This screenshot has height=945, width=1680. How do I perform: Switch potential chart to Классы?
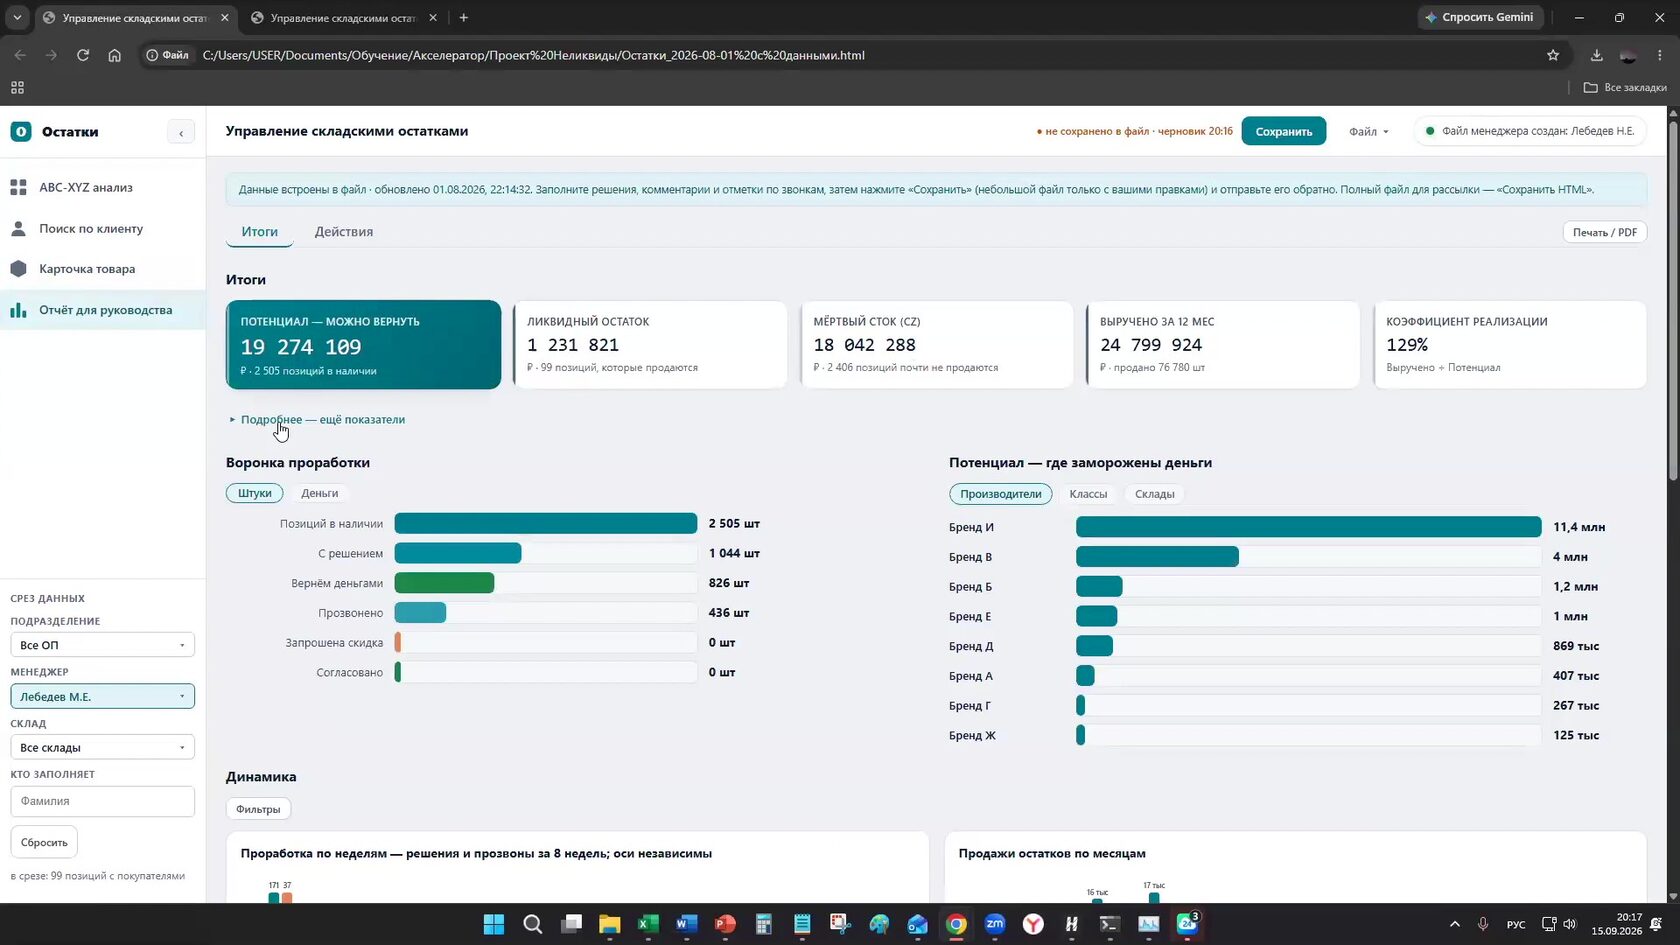click(x=1088, y=494)
